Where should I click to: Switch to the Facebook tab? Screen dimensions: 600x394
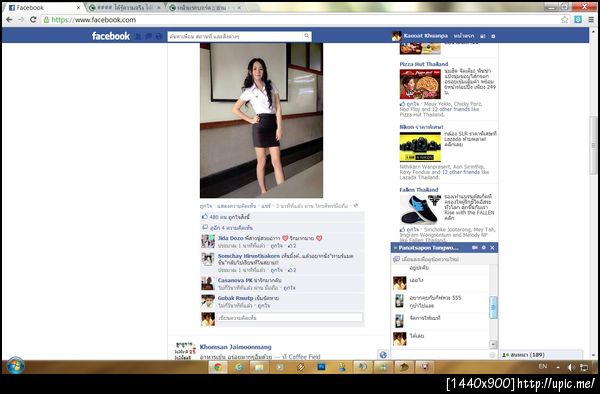tap(42, 8)
